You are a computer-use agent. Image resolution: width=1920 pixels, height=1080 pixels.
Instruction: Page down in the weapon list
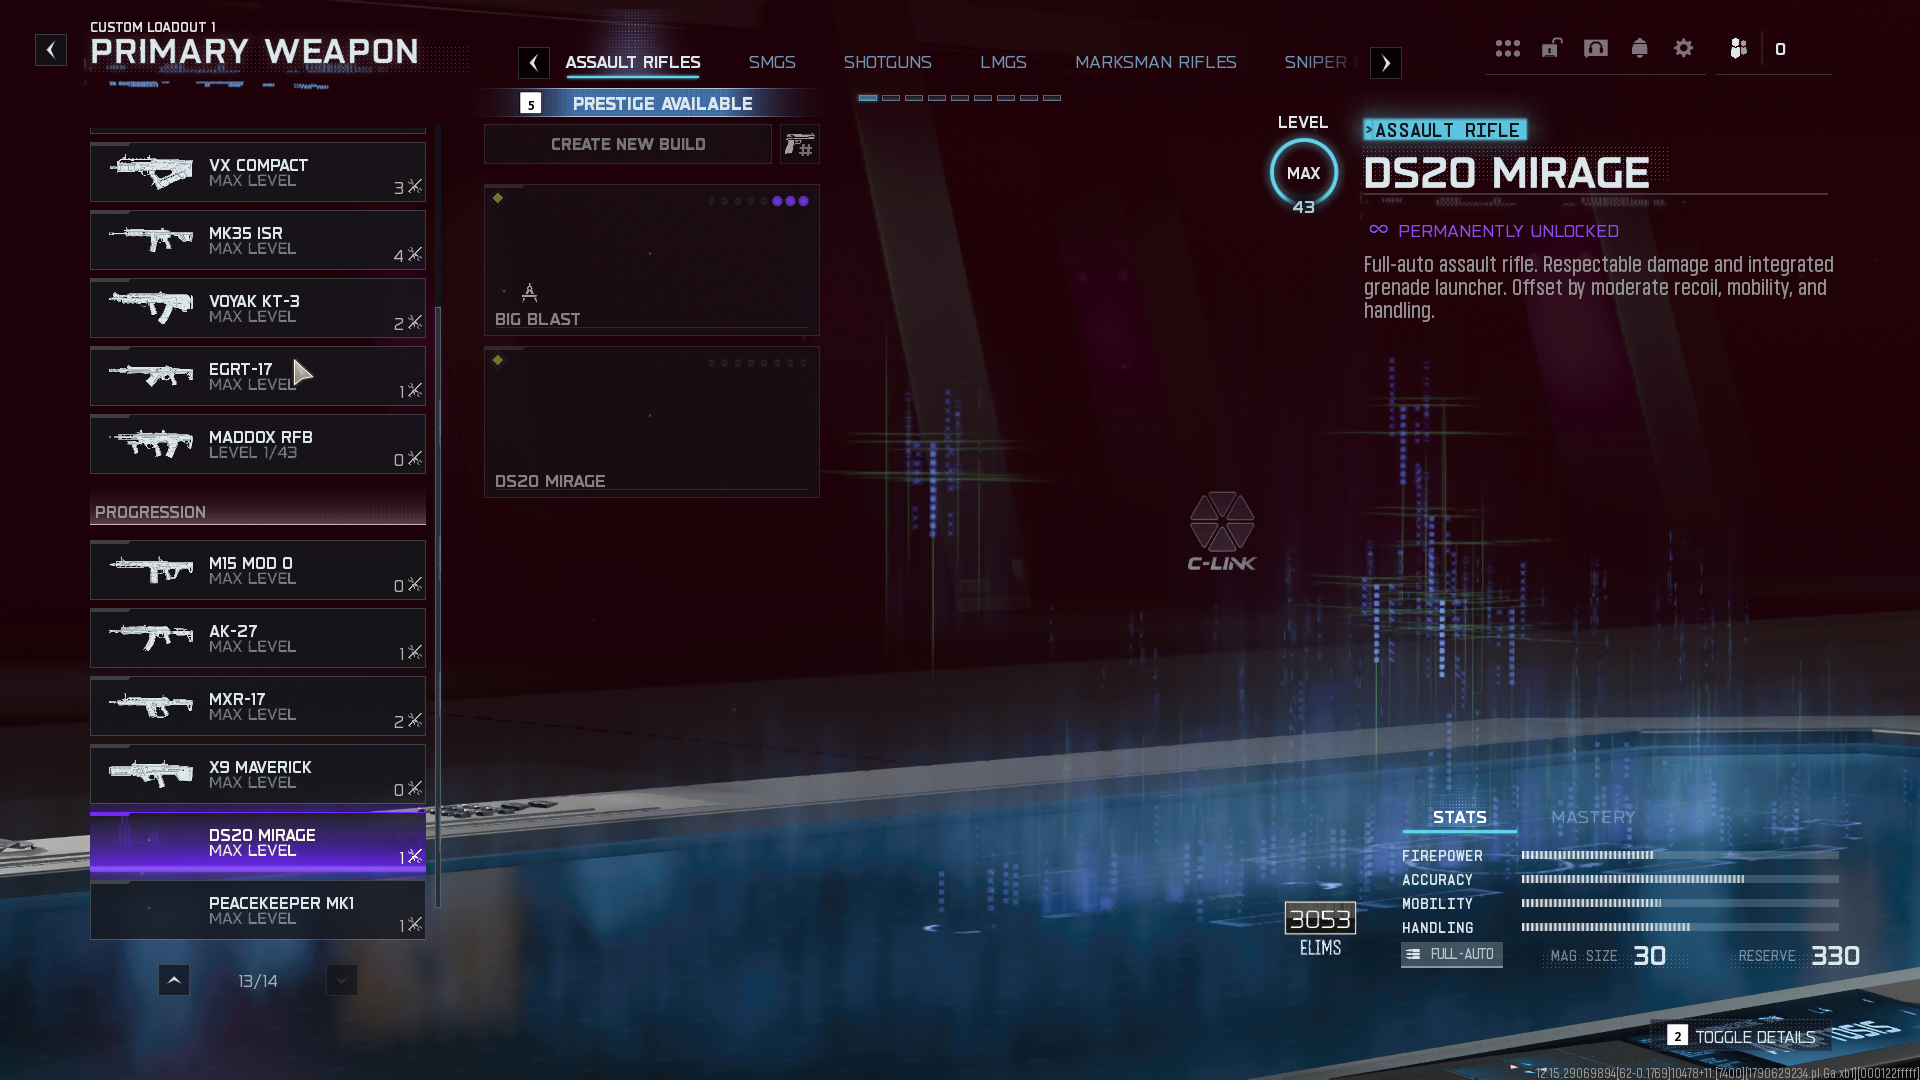pos(341,980)
